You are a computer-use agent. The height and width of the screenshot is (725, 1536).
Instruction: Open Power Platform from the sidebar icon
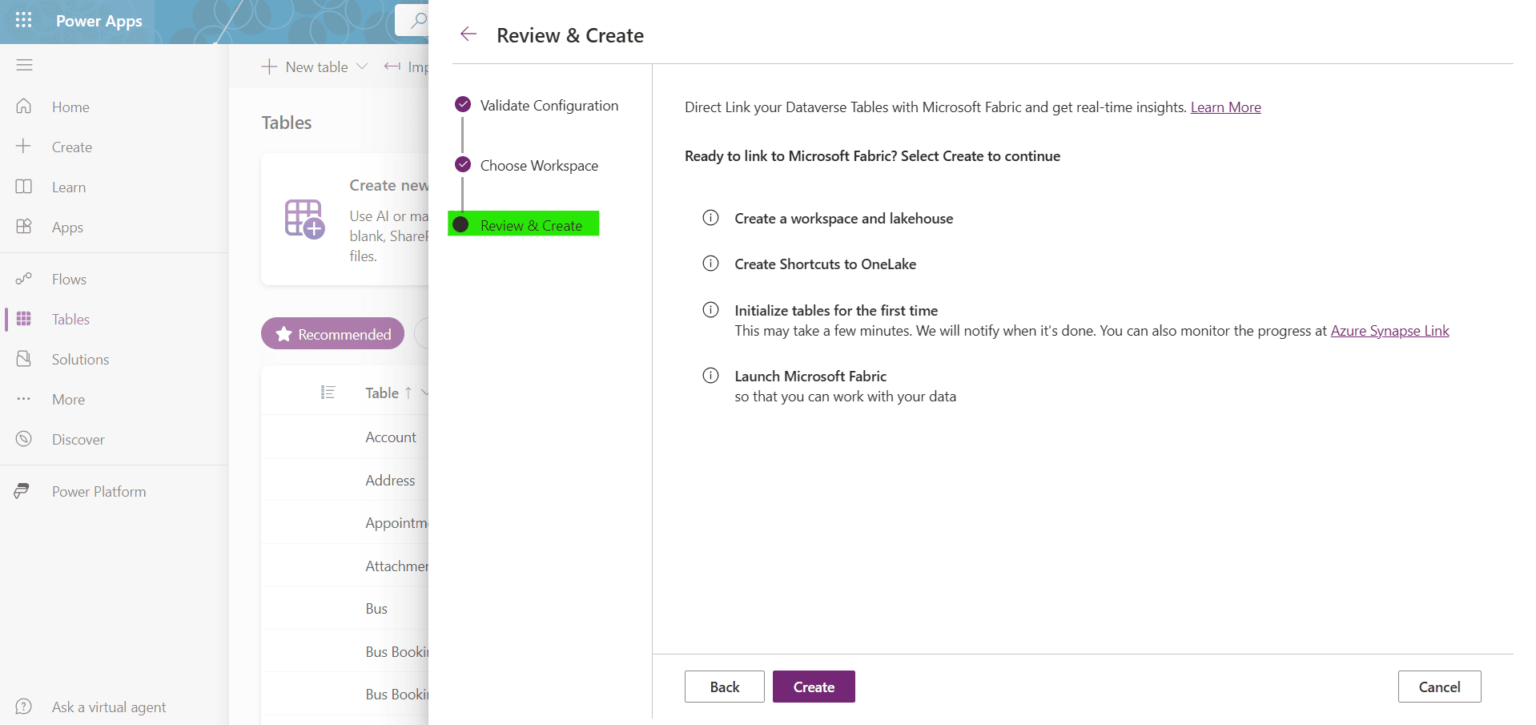coord(24,491)
